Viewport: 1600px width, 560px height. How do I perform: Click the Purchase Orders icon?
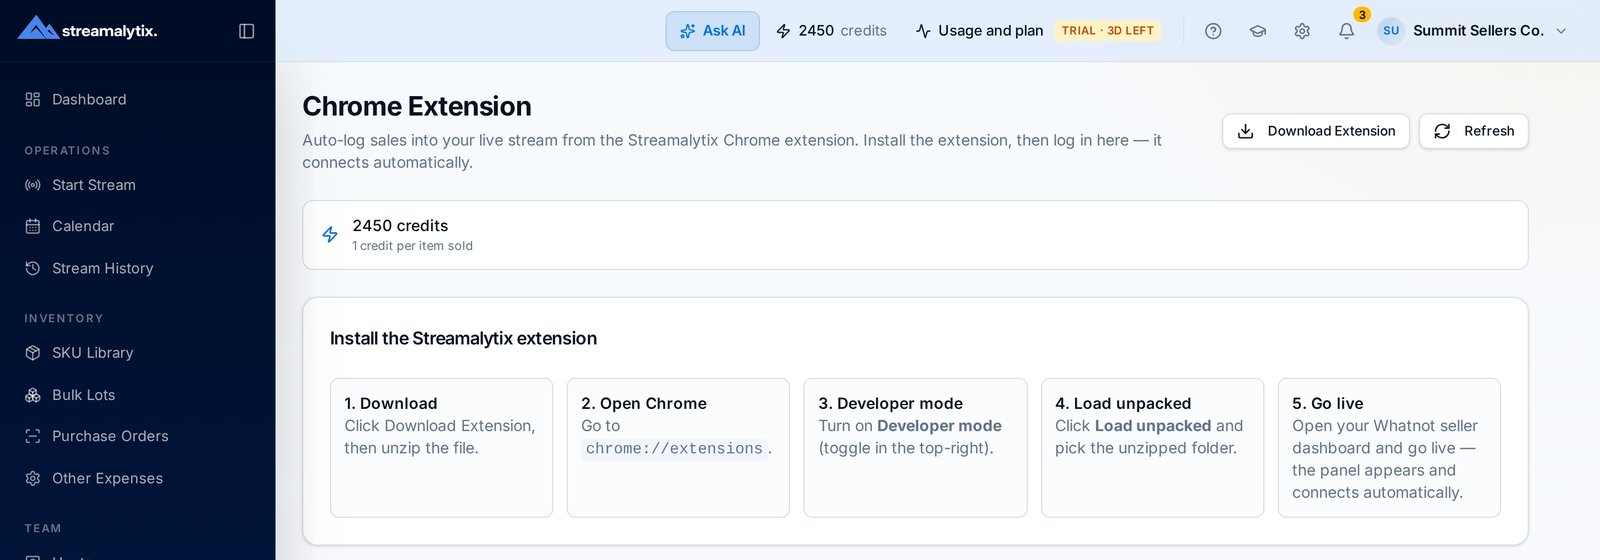(x=33, y=436)
